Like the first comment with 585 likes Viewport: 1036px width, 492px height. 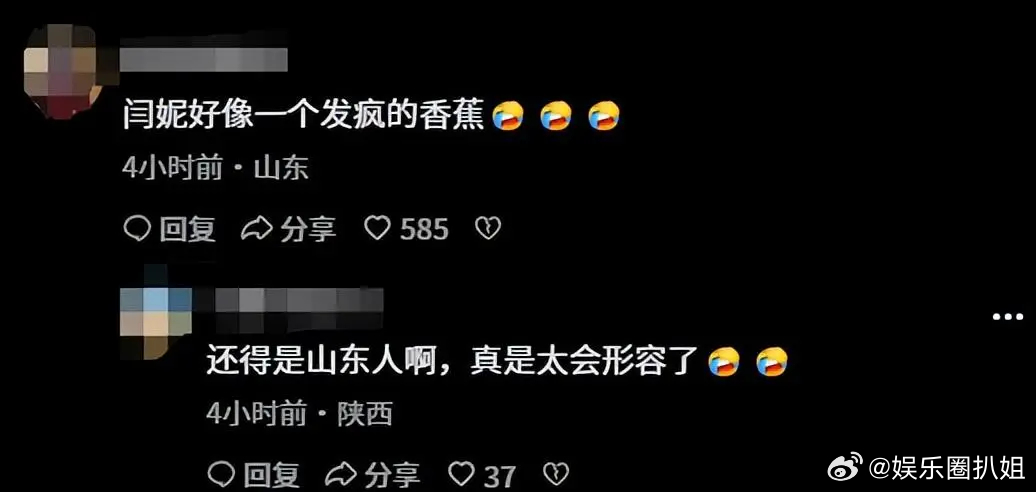[x=378, y=229]
